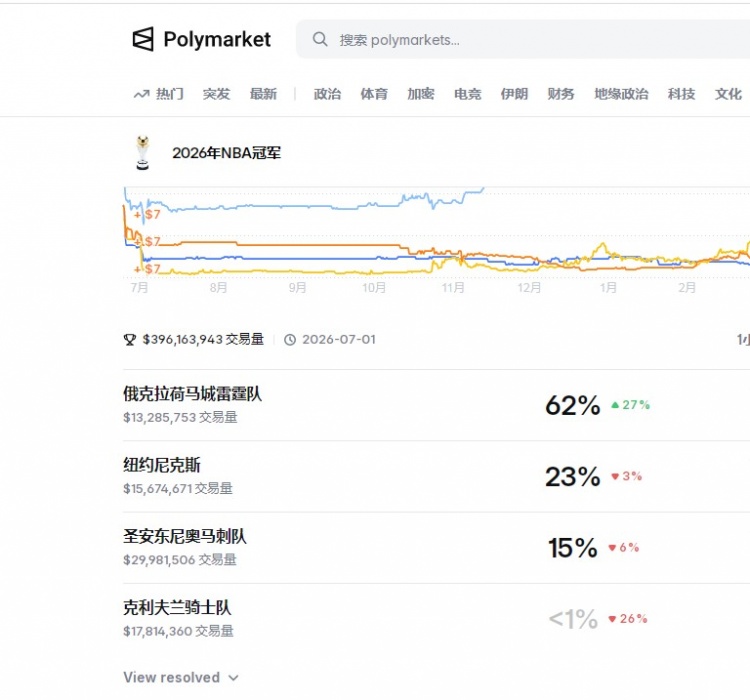
Task: Click the green up arrow next to 27%
Action: tap(615, 405)
